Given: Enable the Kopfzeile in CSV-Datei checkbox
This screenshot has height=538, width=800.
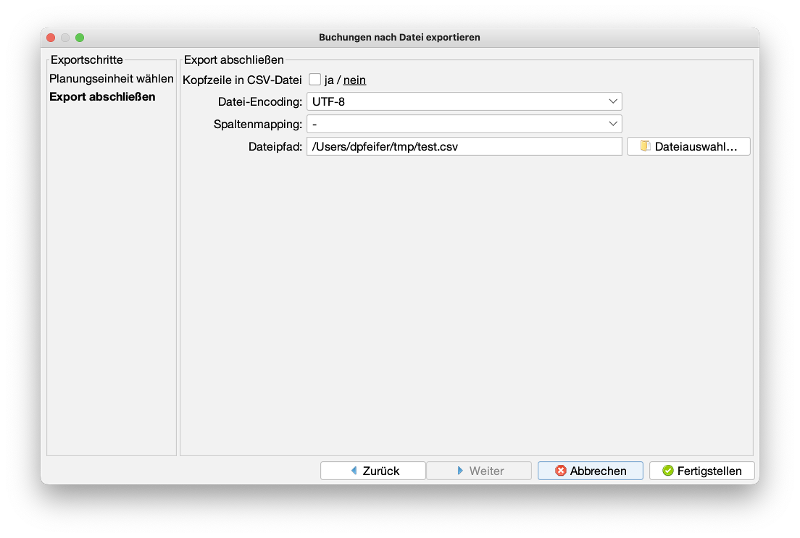Looking at the screenshot, I should [x=315, y=80].
